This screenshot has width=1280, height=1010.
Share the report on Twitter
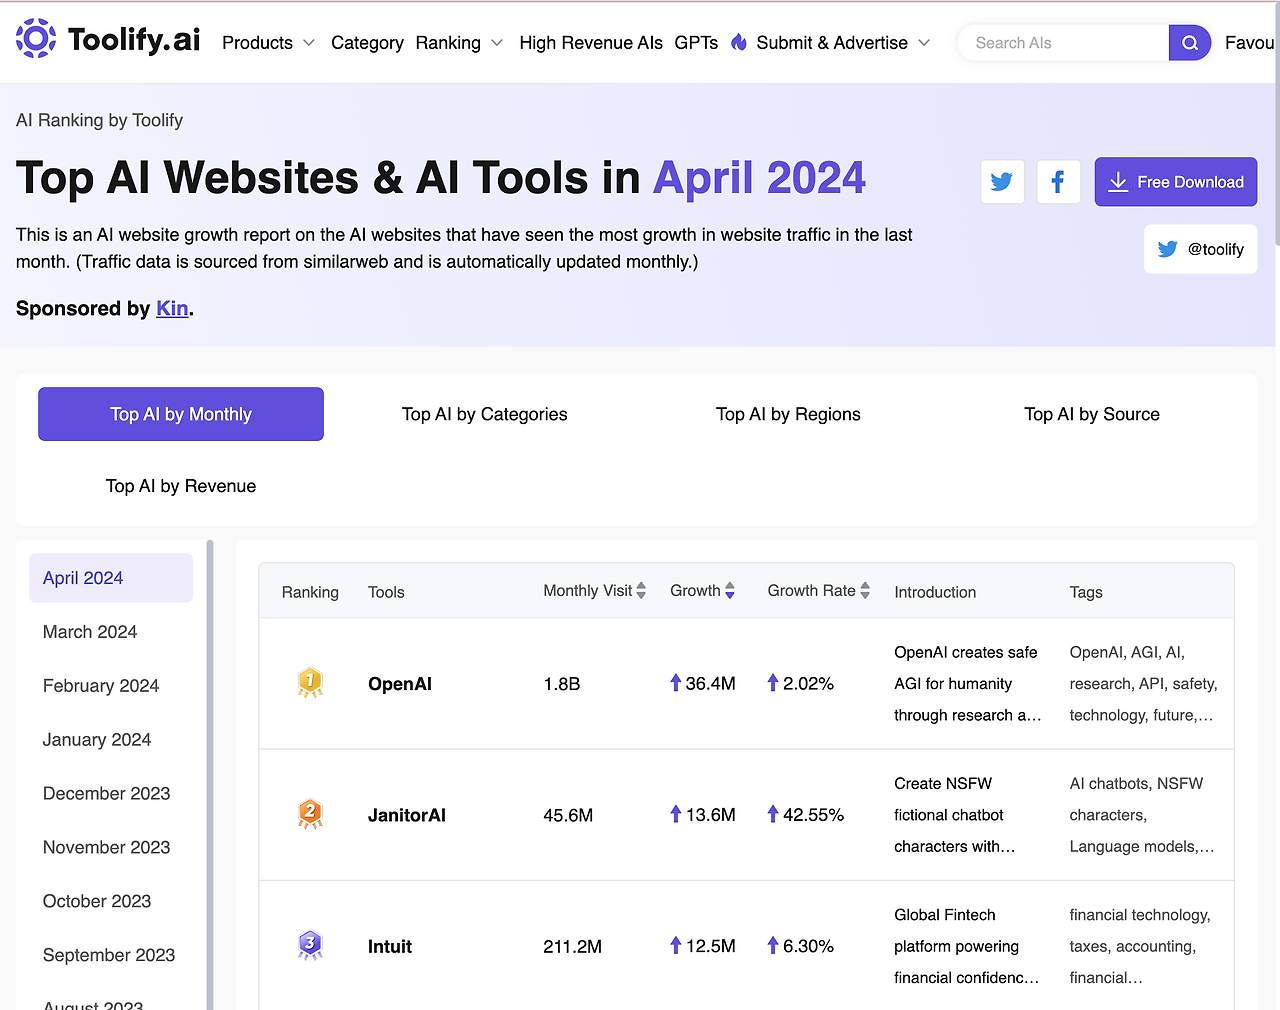[x=1002, y=182]
